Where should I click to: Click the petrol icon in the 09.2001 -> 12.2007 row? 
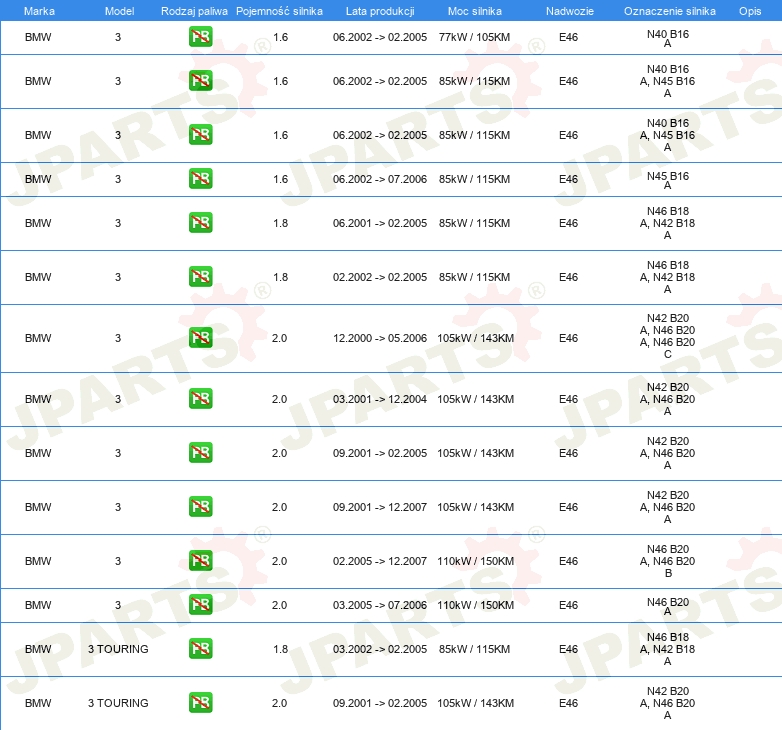pyautogui.click(x=200, y=507)
